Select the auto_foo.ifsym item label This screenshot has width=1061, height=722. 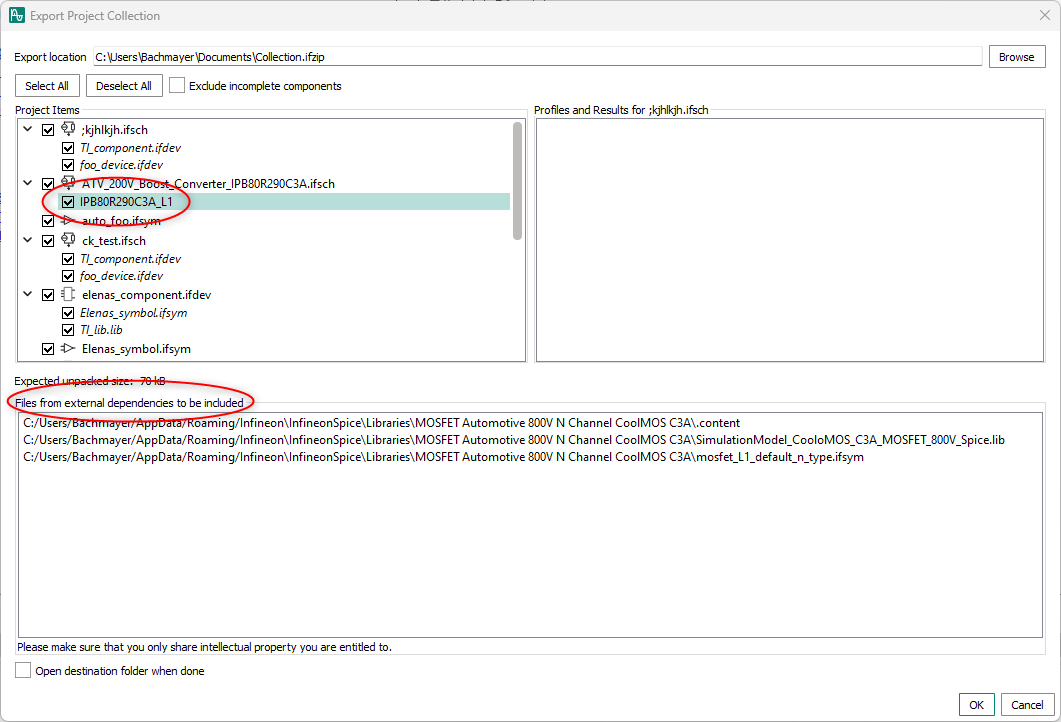pos(121,221)
